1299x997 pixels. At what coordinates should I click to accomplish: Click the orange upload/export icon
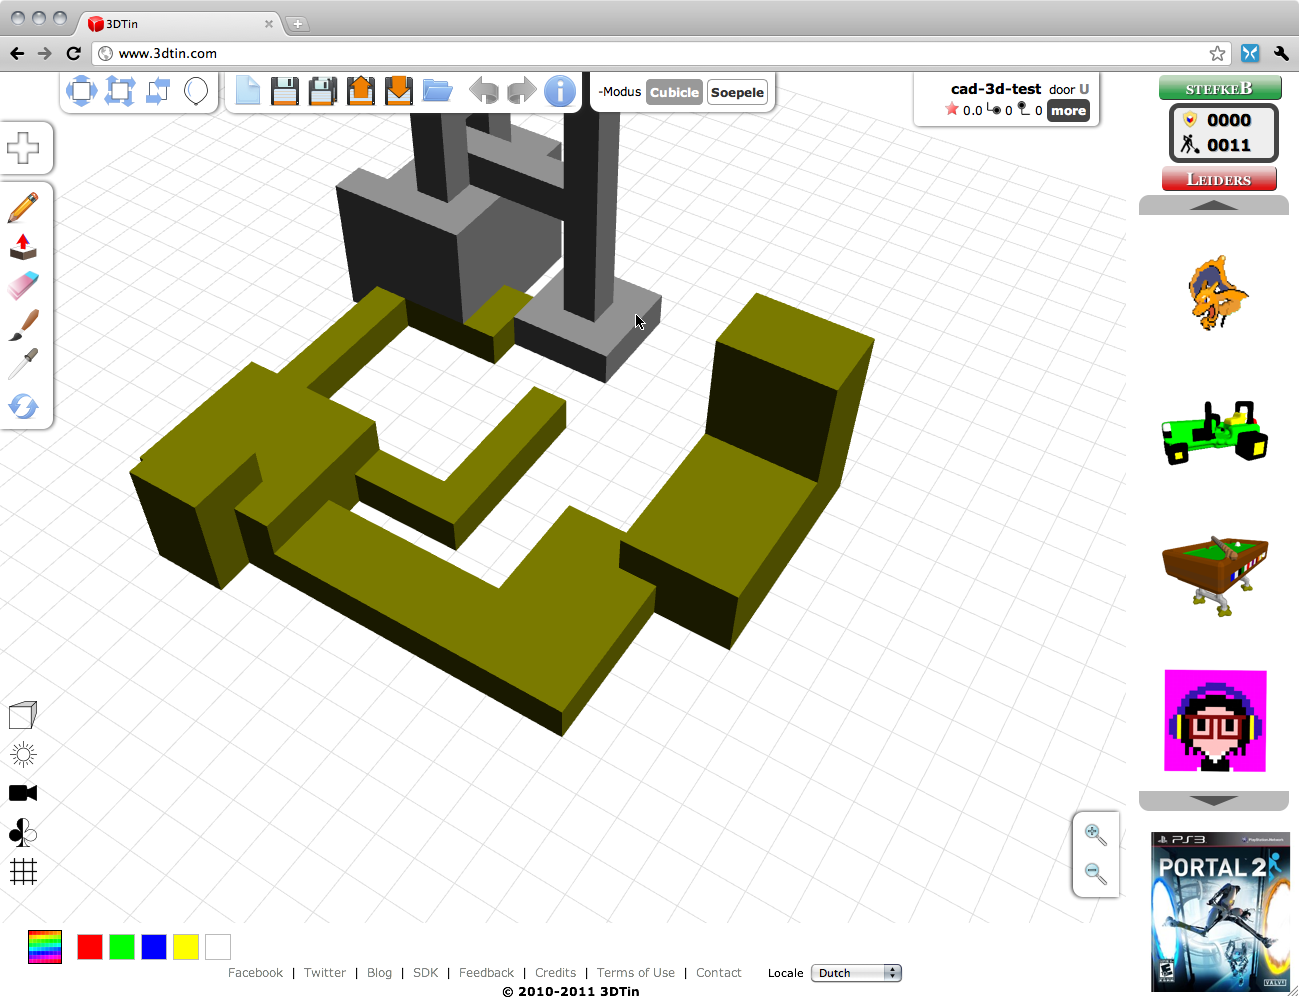[361, 91]
